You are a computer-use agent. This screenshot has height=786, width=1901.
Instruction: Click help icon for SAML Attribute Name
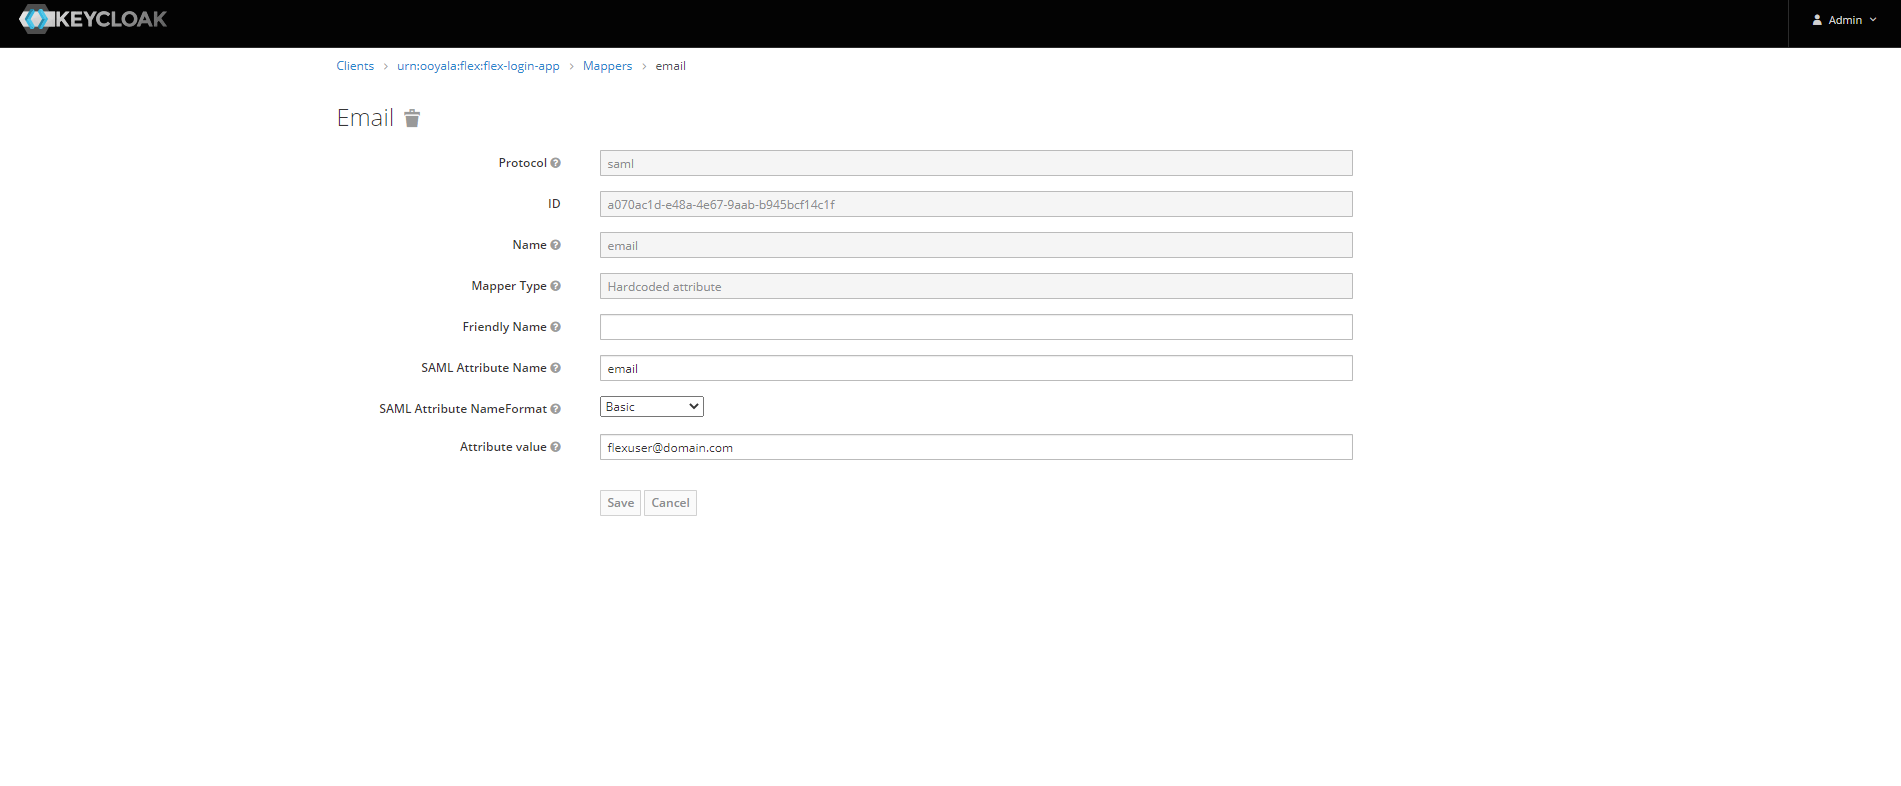pyautogui.click(x=556, y=368)
